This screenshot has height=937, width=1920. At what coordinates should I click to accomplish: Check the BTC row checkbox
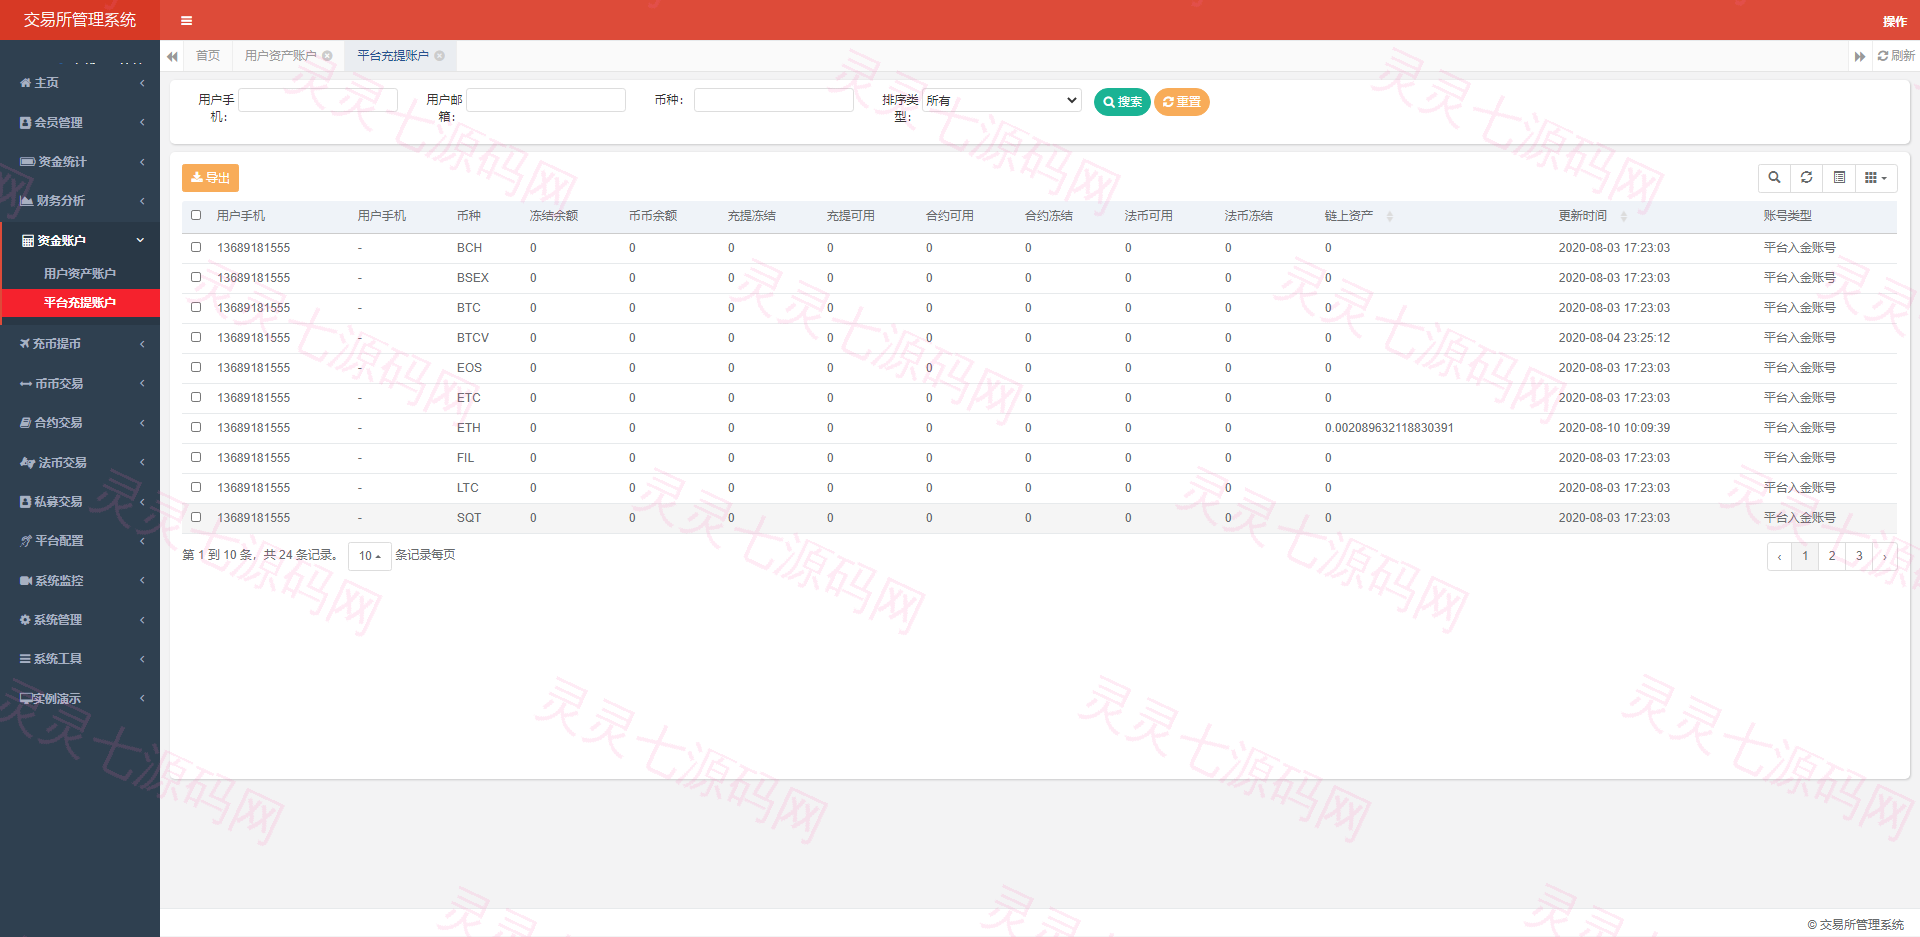pyautogui.click(x=196, y=307)
